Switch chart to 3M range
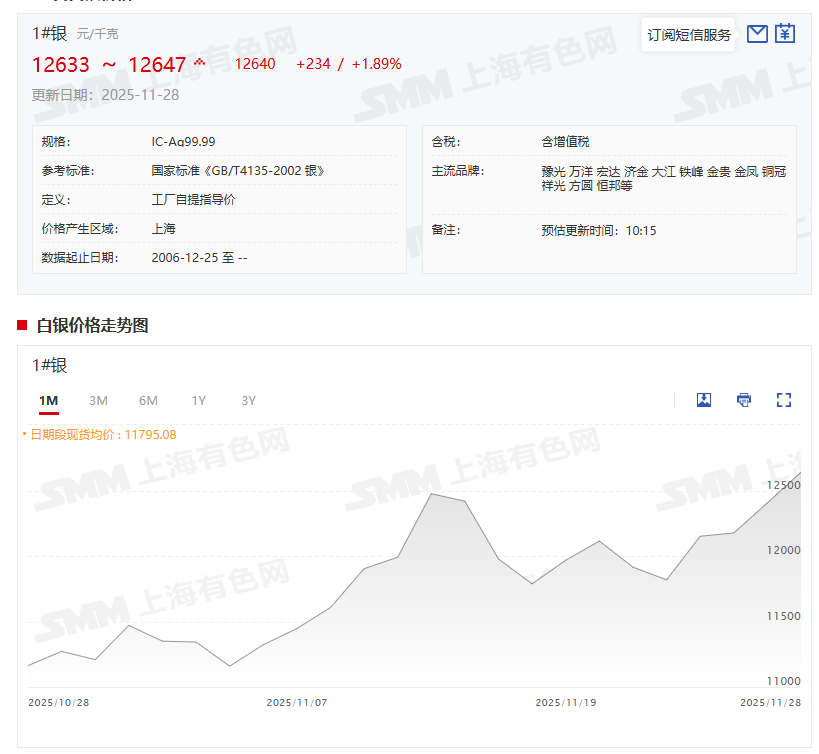The width and height of the screenshot is (819, 754). [98, 401]
